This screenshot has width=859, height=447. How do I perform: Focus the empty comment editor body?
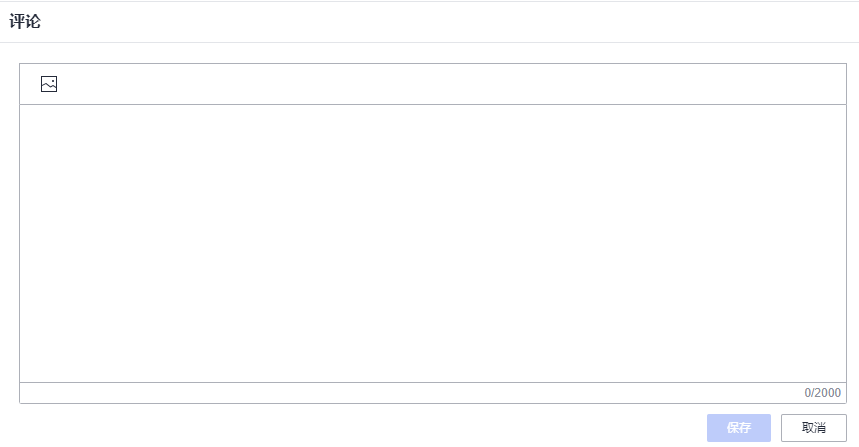coord(432,243)
